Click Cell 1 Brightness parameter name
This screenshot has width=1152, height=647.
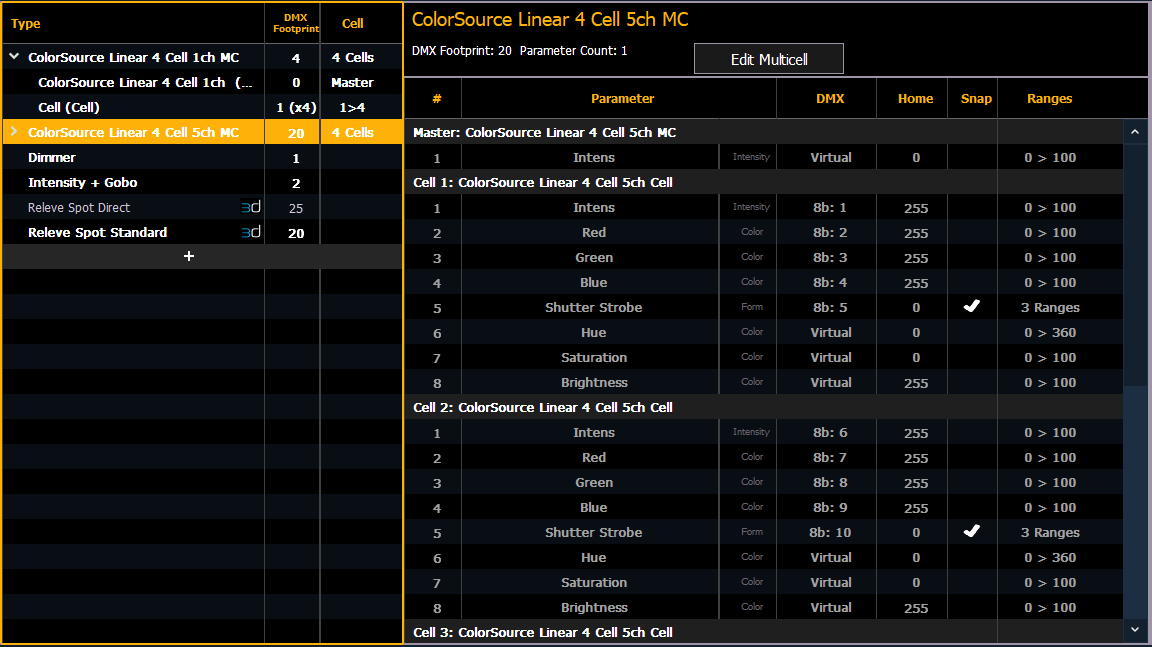[x=594, y=383]
